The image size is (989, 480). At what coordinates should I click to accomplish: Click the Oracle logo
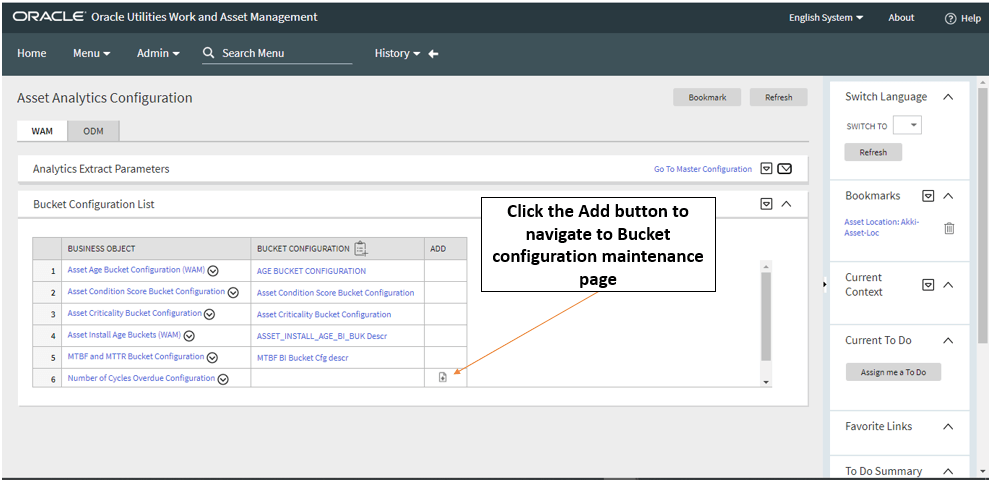(49, 17)
